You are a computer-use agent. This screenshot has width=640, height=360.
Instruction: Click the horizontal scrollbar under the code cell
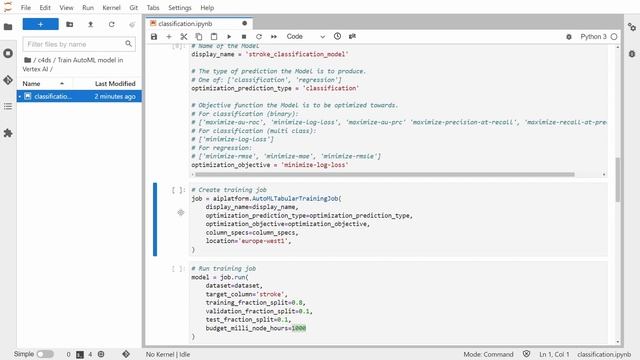click(384, 174)
